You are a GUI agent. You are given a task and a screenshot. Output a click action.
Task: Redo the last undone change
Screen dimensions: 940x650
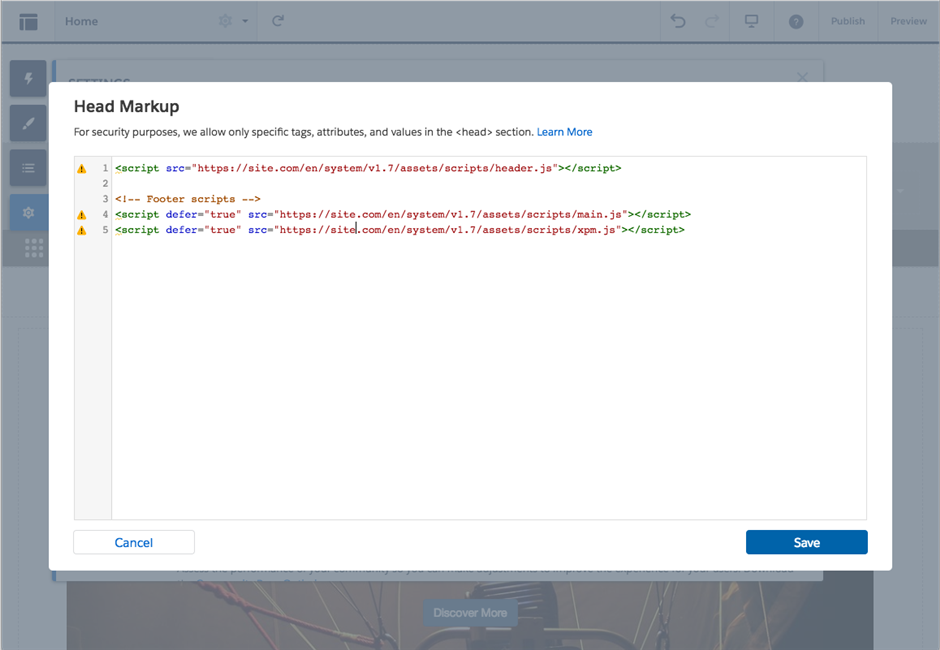click(x=712, y=22)
